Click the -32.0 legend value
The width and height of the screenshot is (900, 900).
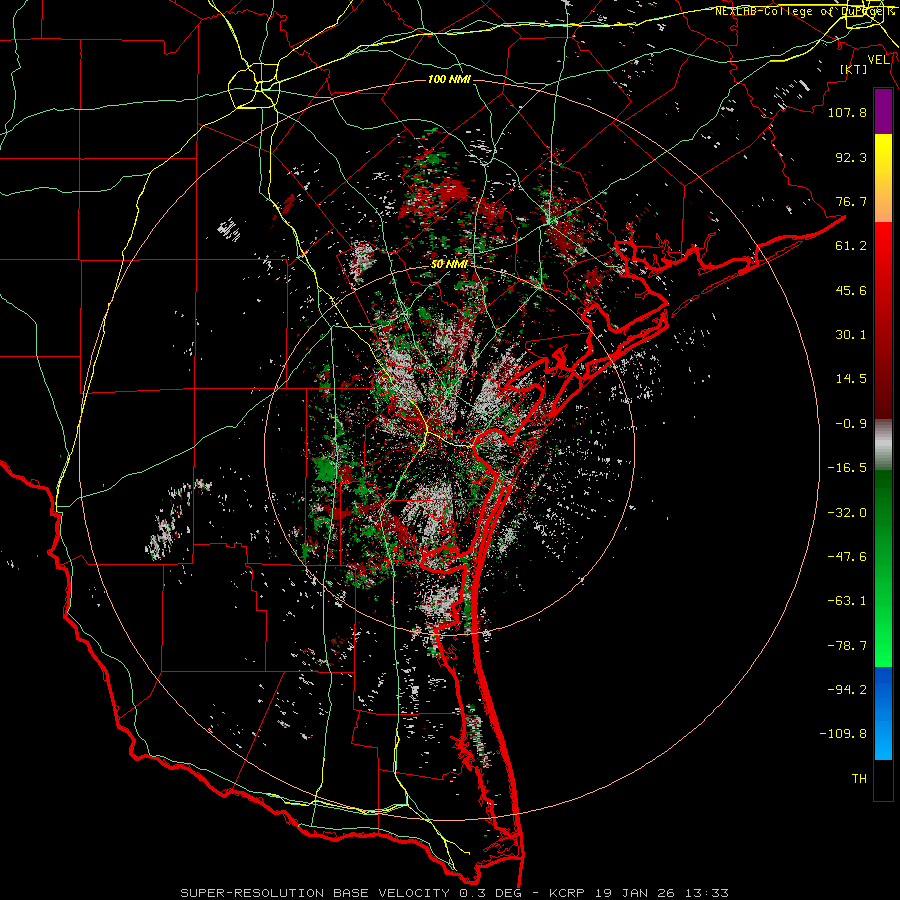pyautogui.click(x=847, y=513)
